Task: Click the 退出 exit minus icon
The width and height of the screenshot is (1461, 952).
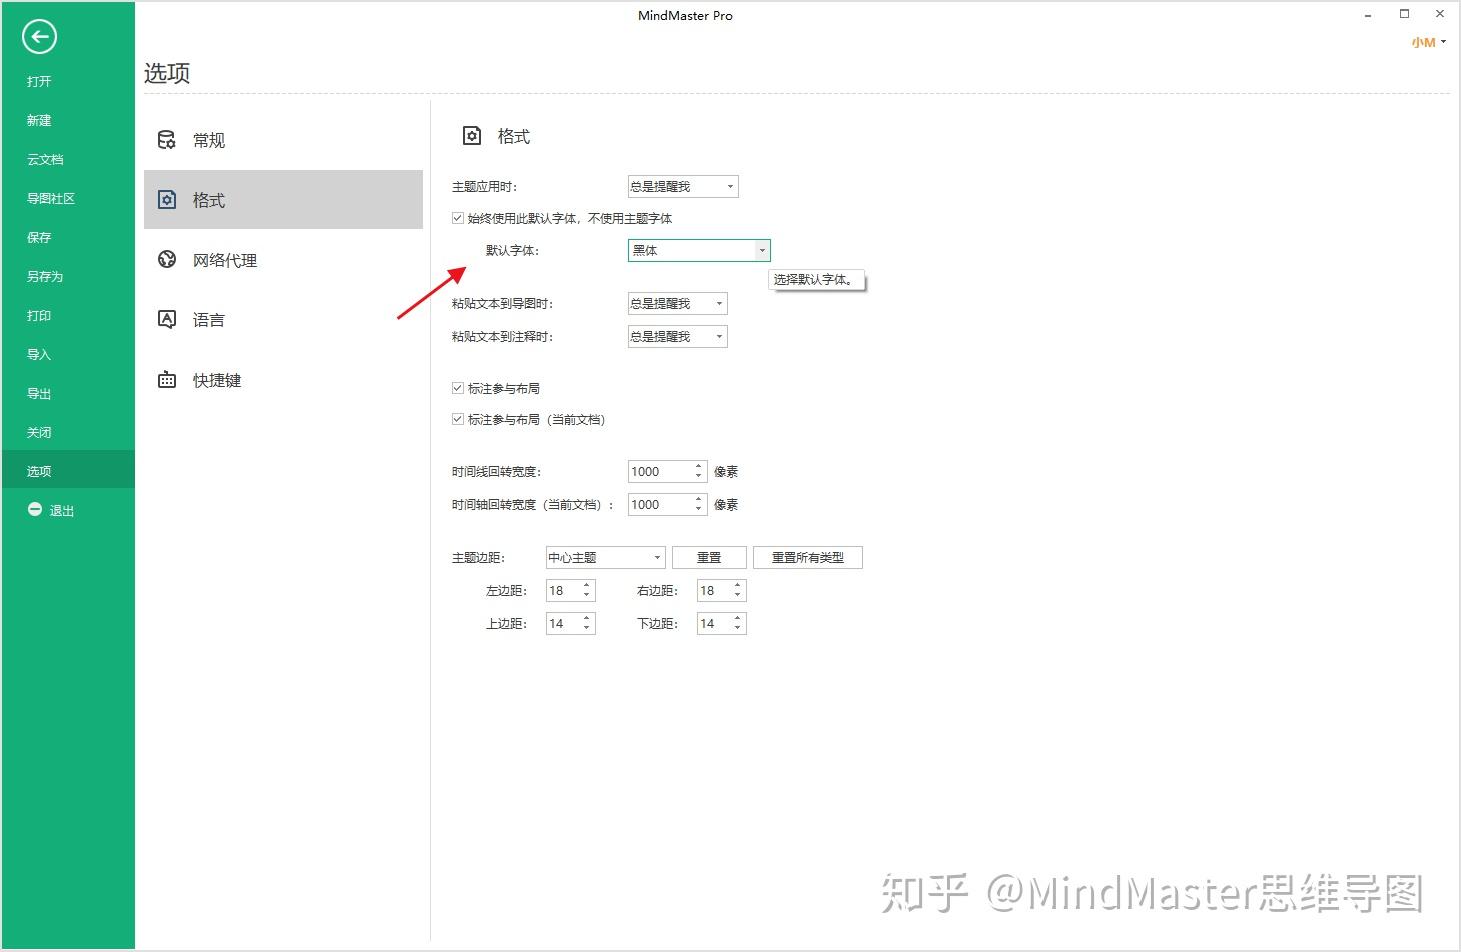Action: point(35,510)
